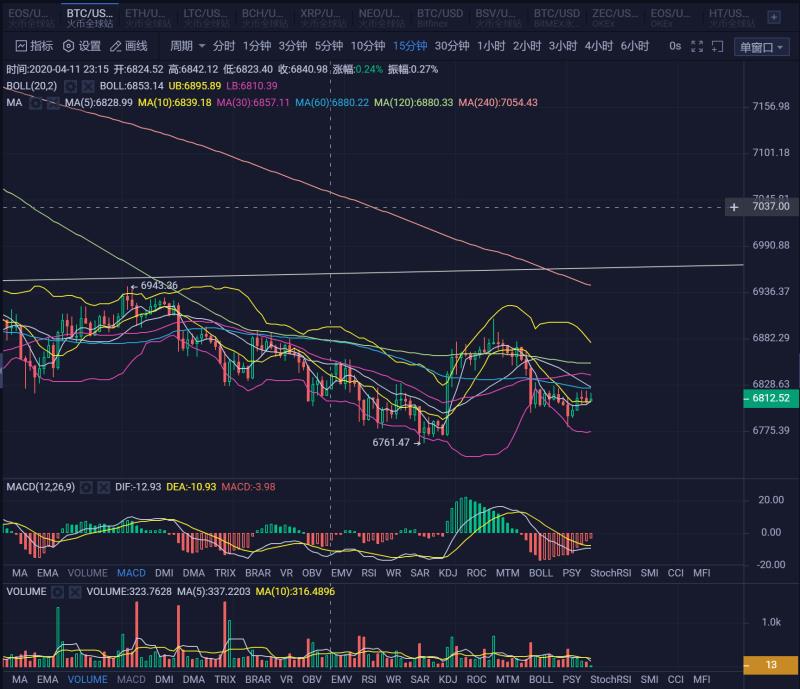This screenshot has width=800, height=689.
Task: Select the 3分钟 interval
Action: [292, 46]
